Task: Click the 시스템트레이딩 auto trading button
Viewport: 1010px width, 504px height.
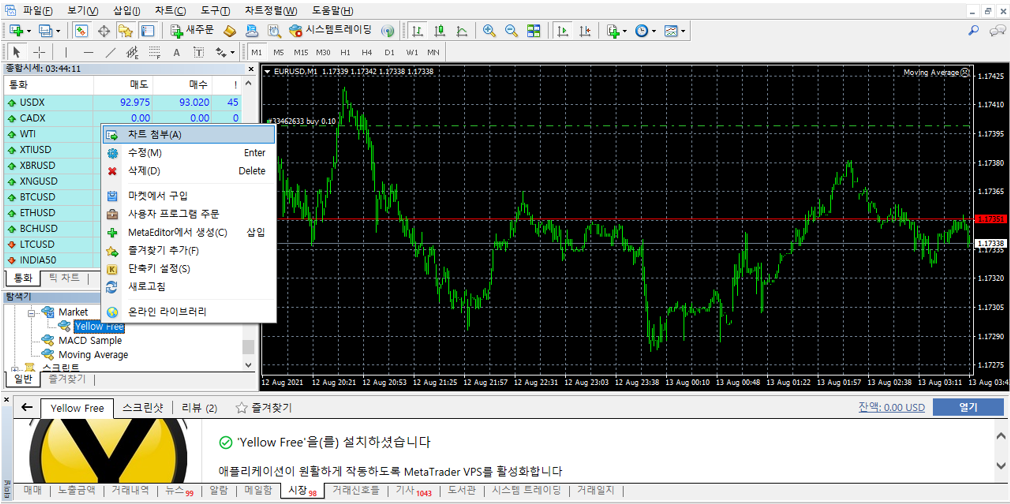Action: [330, 30]
